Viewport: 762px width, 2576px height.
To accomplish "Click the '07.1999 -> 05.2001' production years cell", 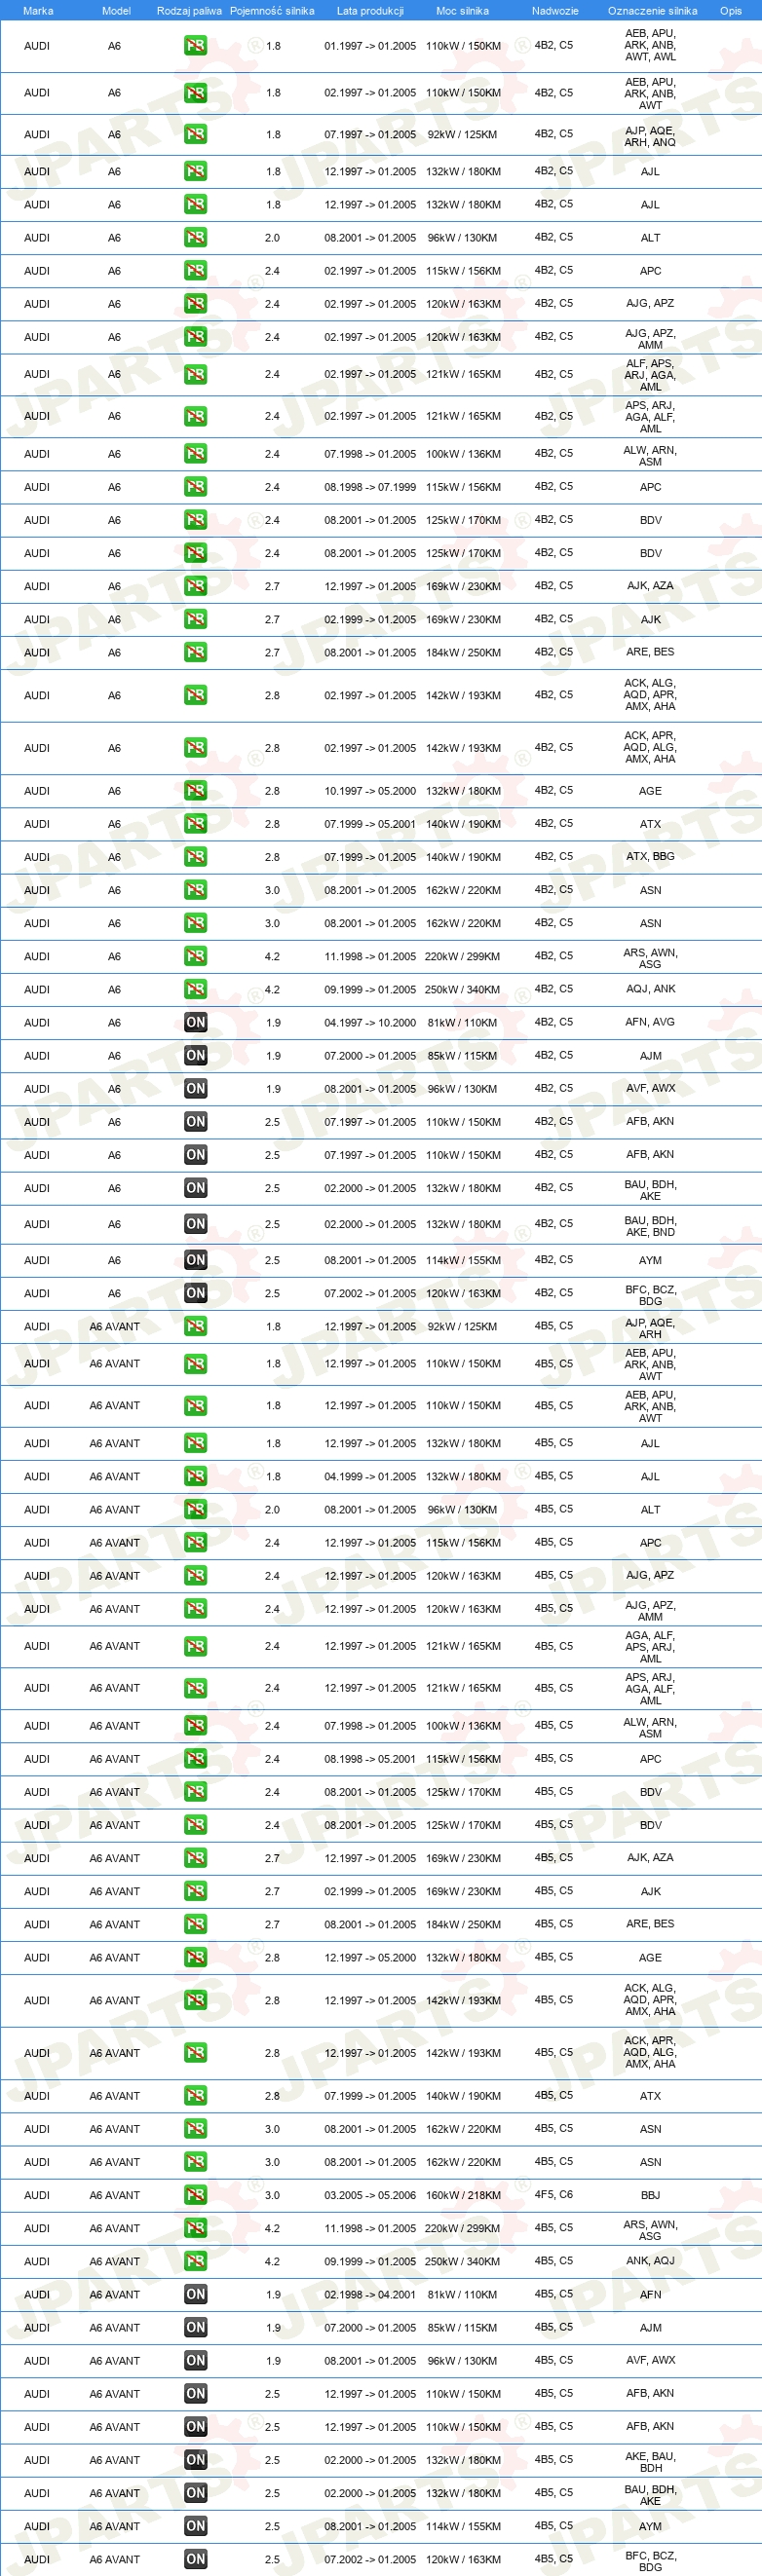I will (x=370, y=824).
